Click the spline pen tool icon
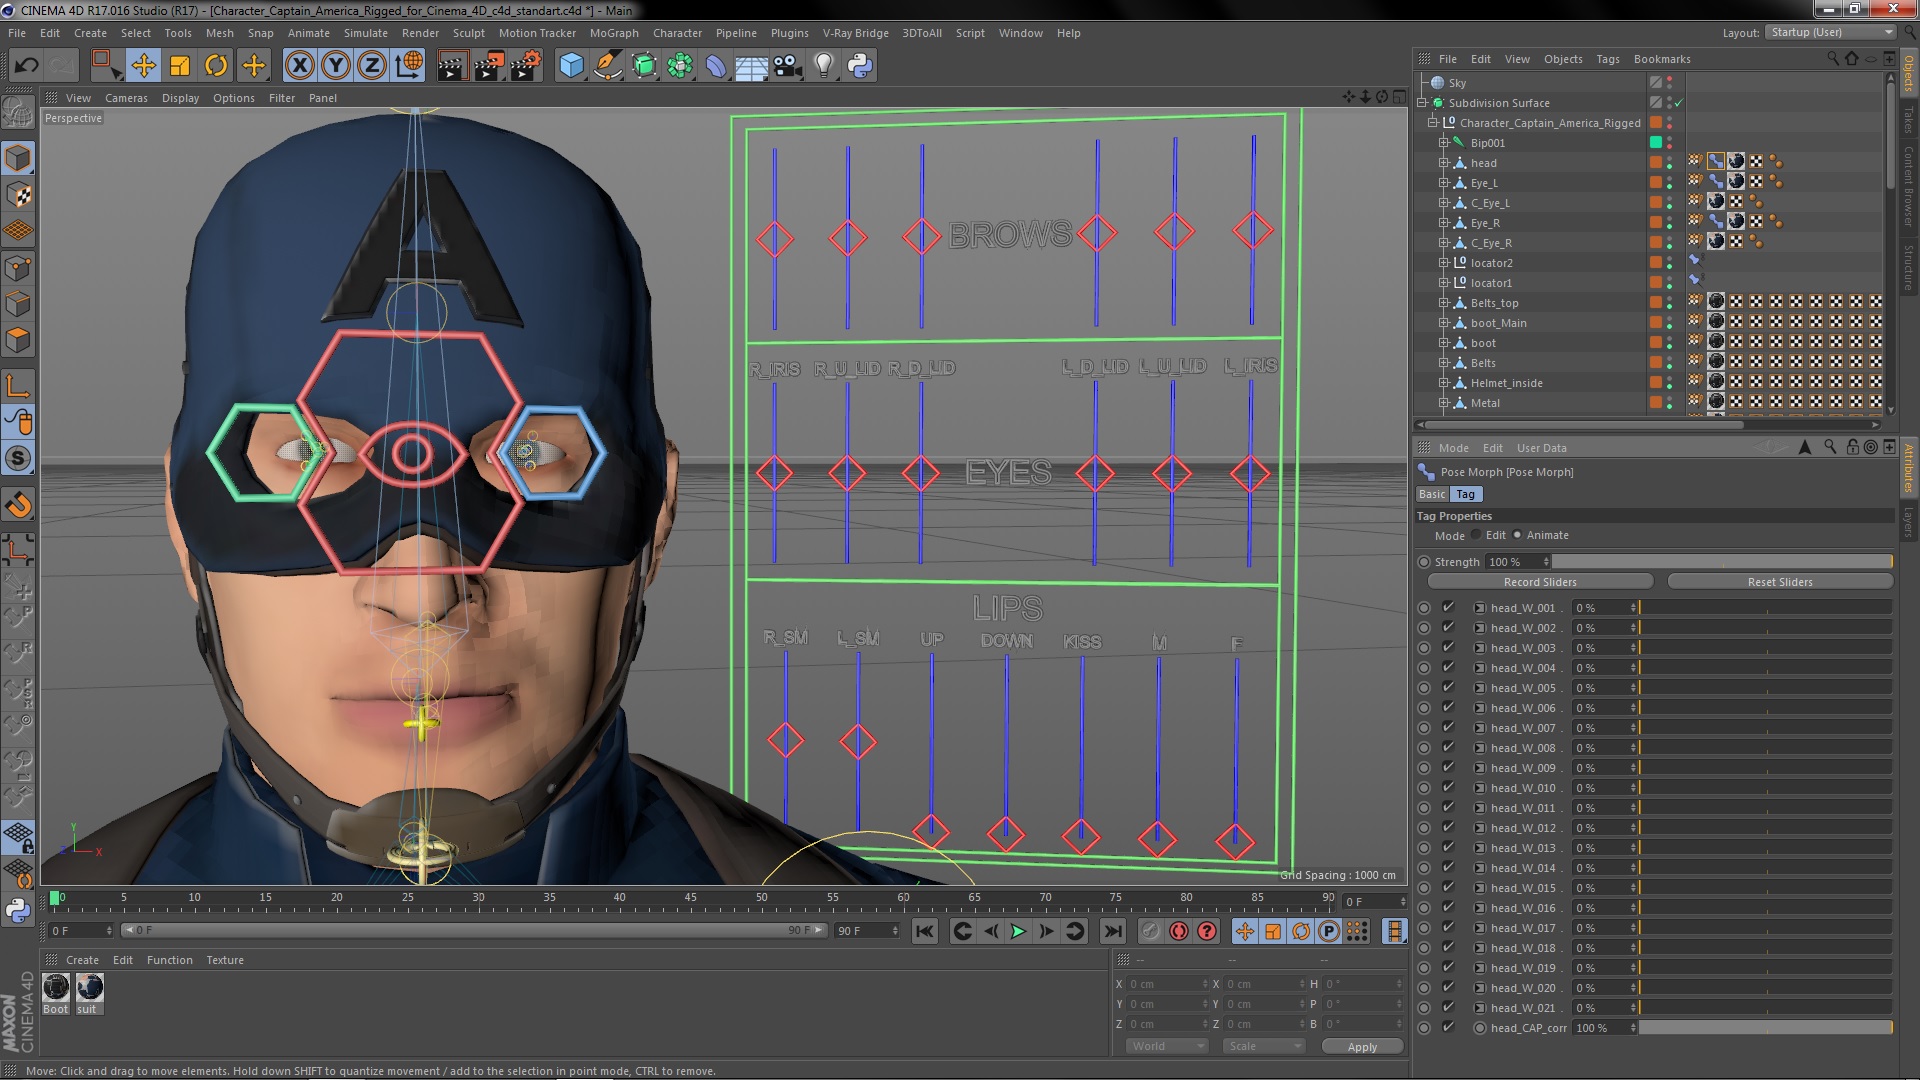Screen dimensions: 1920x1080 click(607, 66)
